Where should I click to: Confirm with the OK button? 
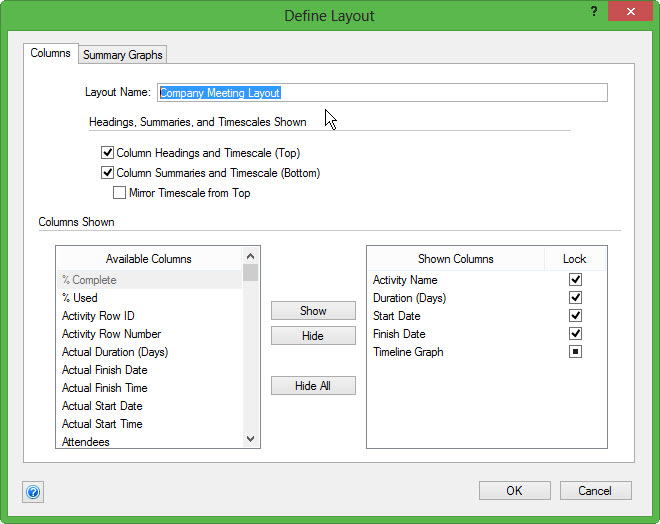click(514, 491)
